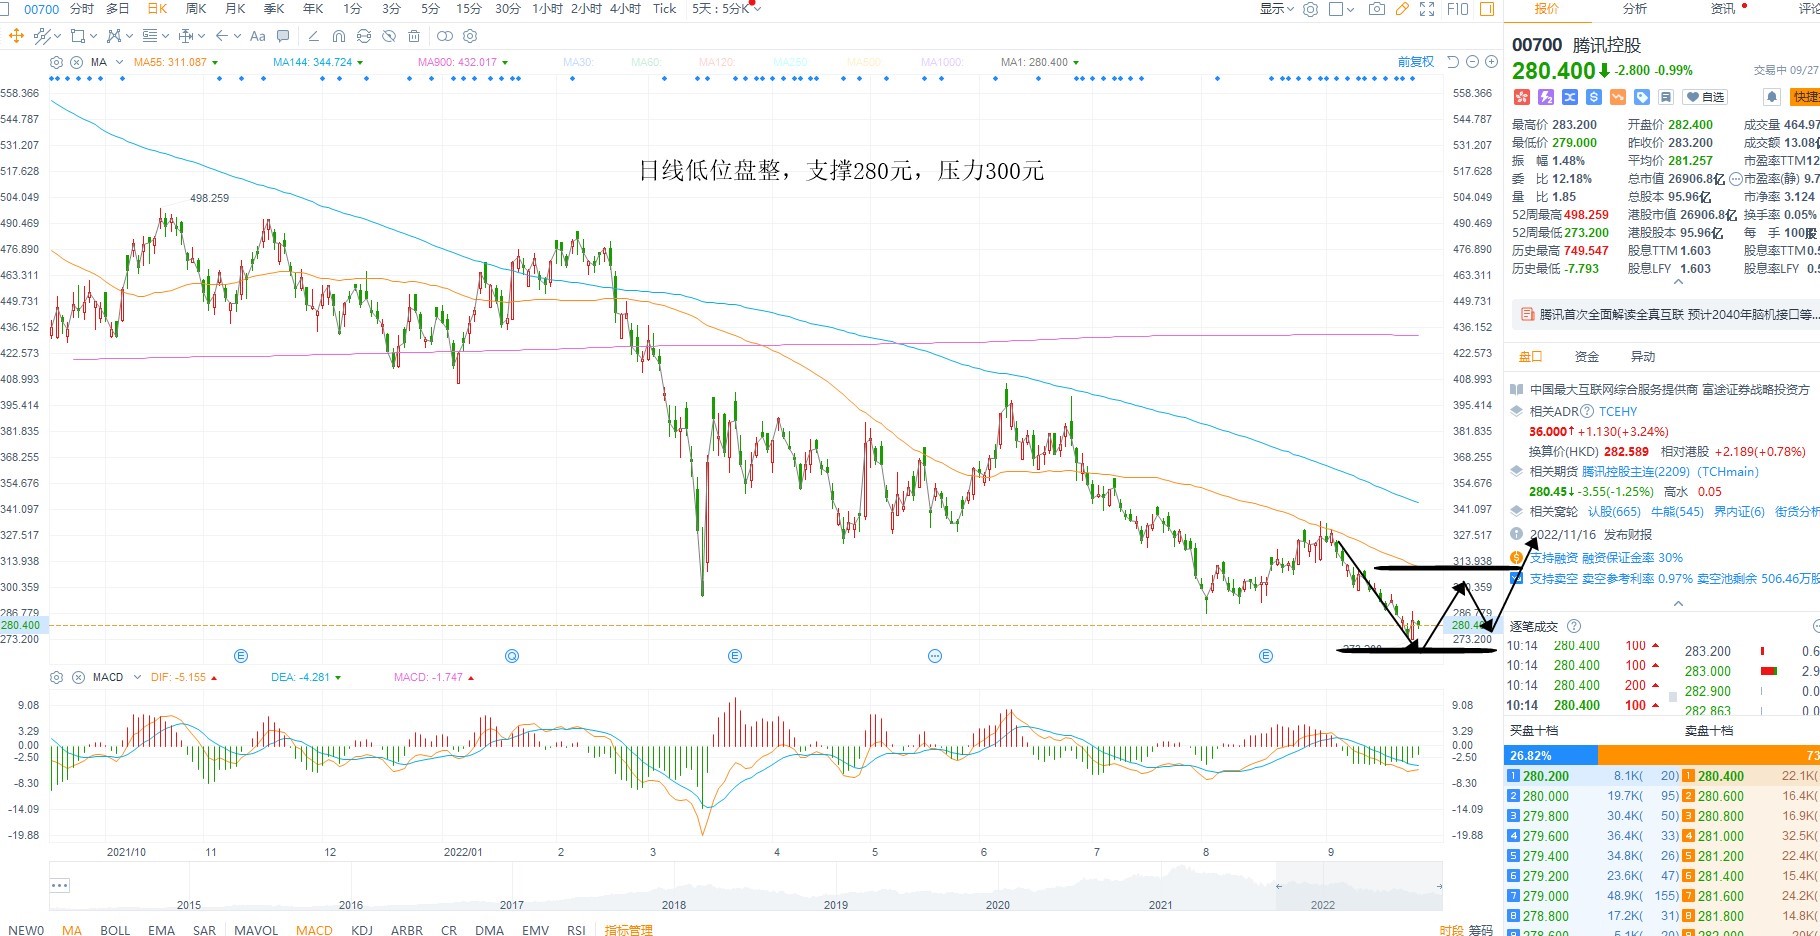Choose the eraser line tool
Screen dimensions: 1820x936
(x=313, y=36)
